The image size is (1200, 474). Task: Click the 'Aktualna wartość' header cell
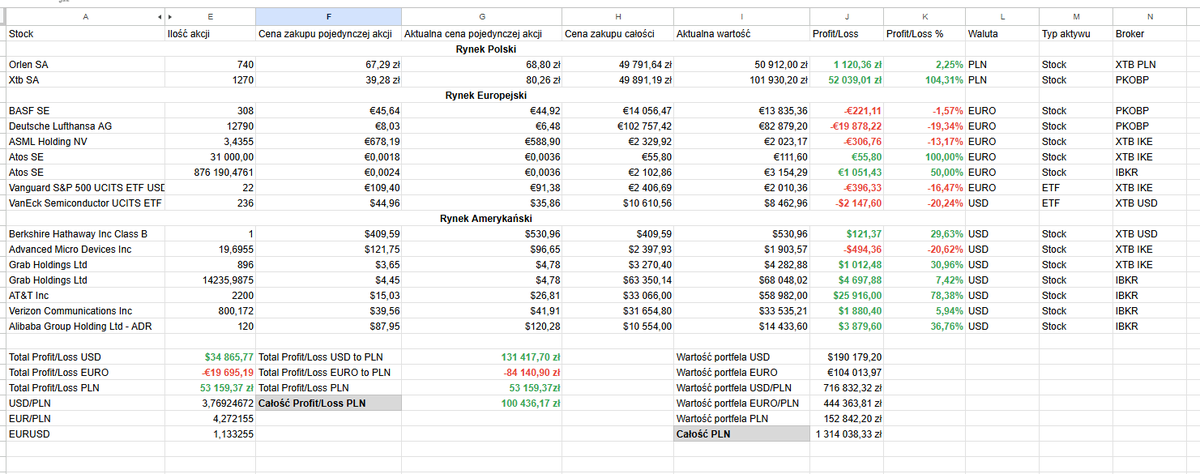pos(741,33)
